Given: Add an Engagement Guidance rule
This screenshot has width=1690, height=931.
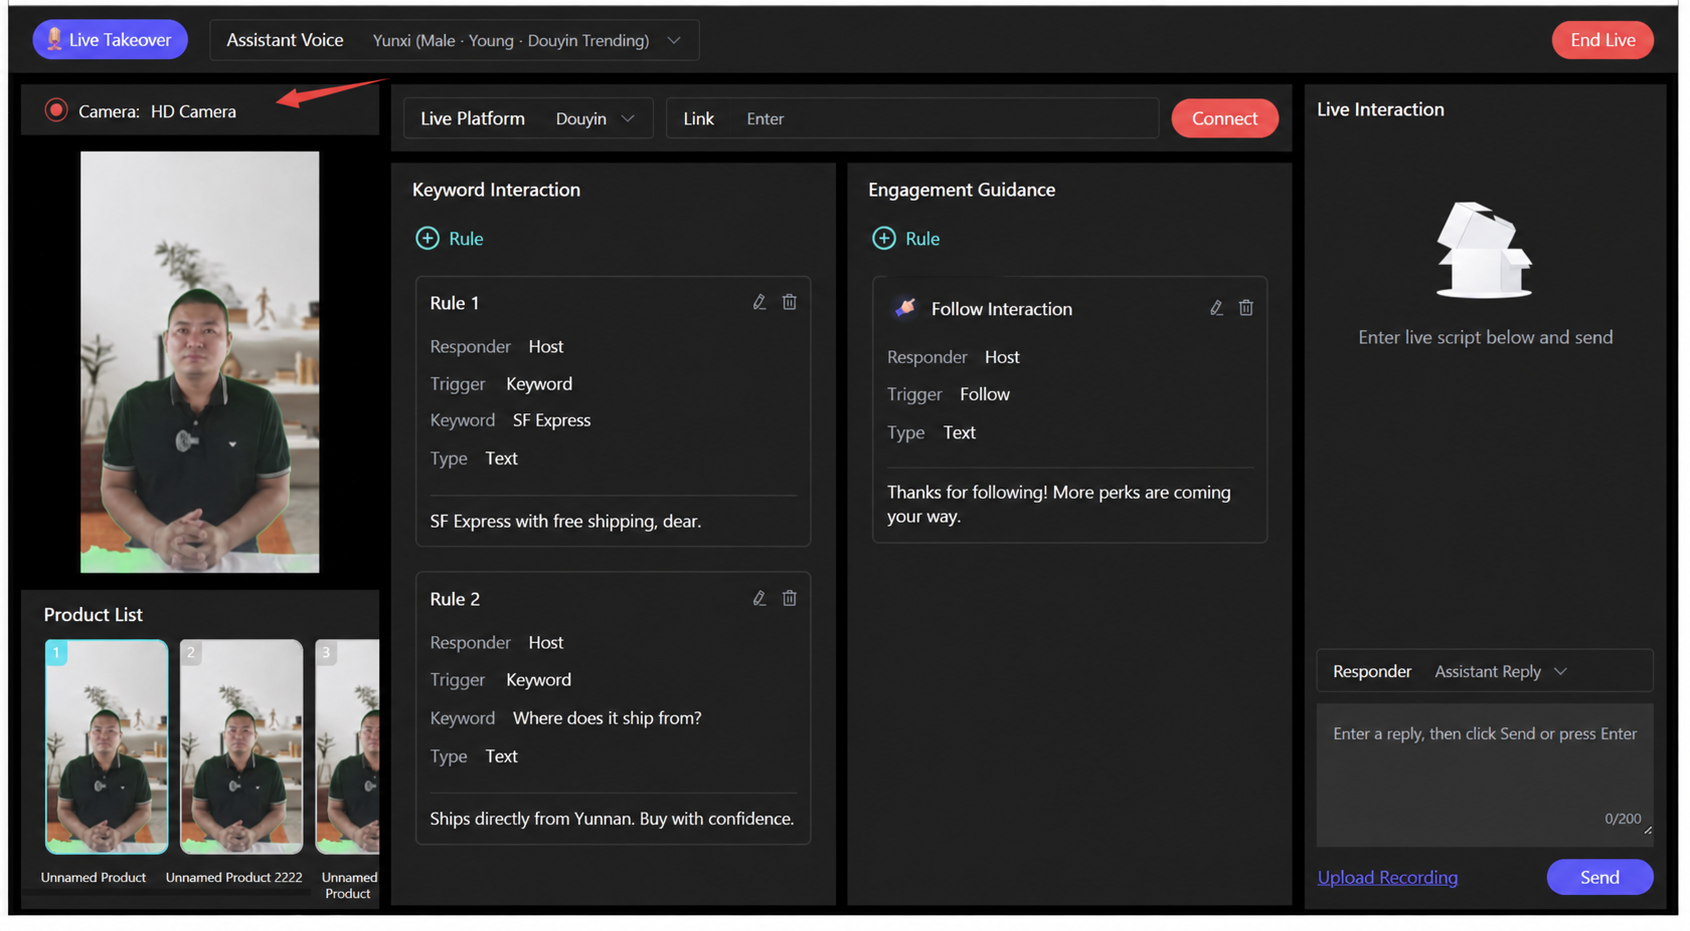Looking at the screenshot, I should [x=906, y=238].
